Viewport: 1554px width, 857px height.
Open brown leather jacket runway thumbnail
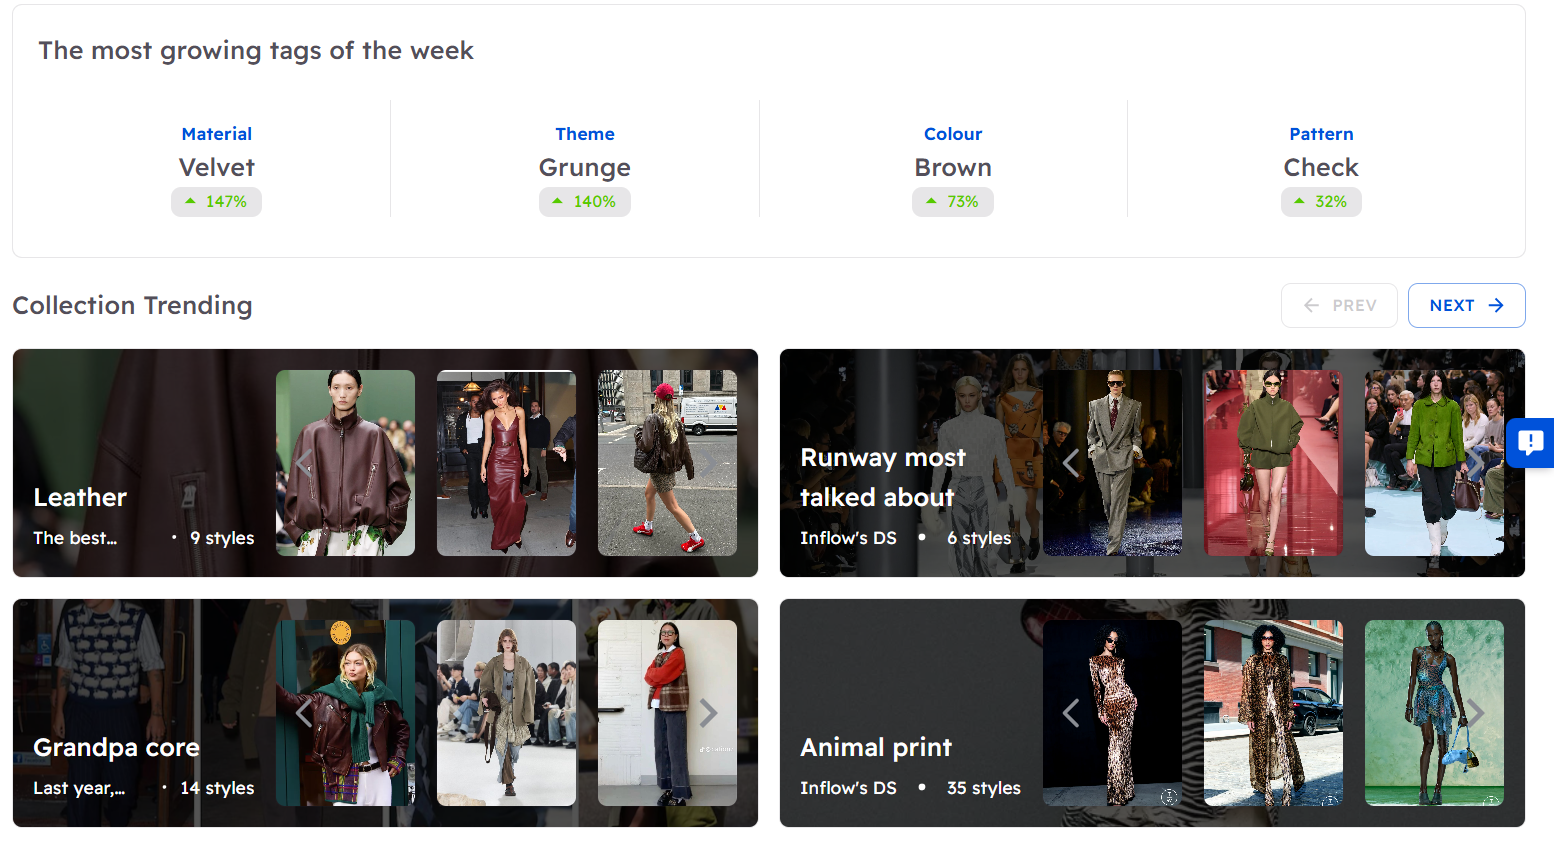point(345,463)
